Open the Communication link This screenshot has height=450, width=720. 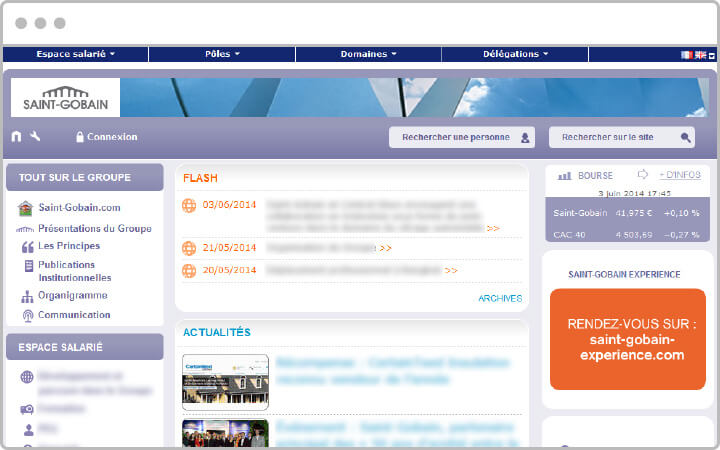coord(74,315)
